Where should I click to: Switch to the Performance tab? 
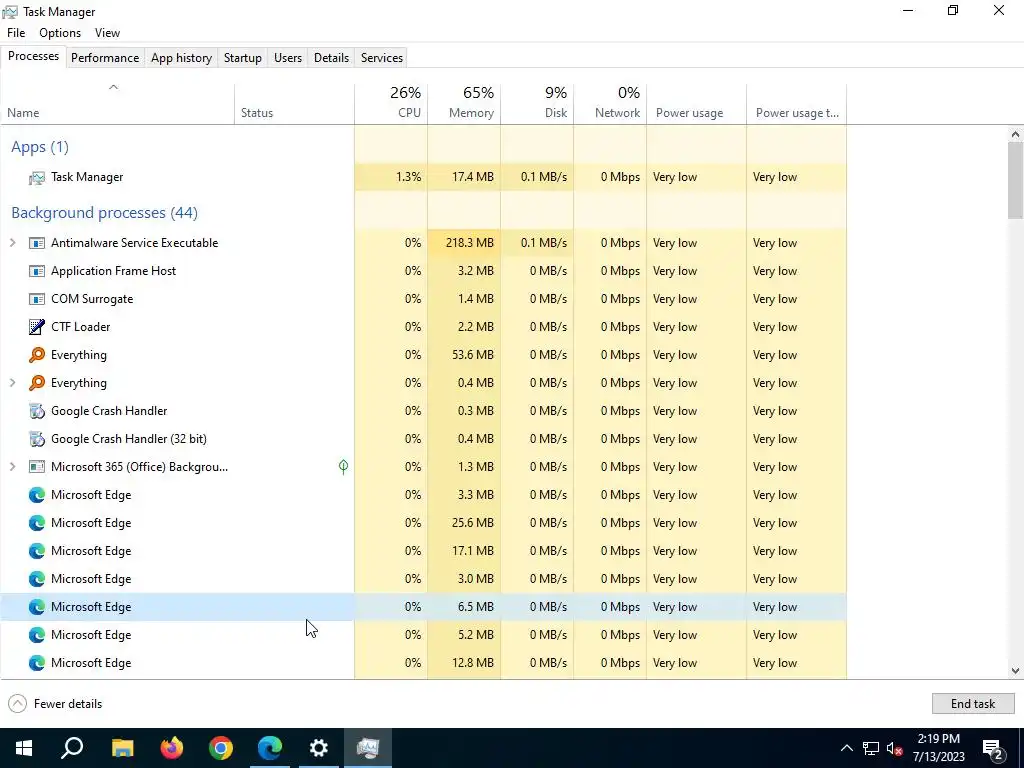tap(105, 57)
